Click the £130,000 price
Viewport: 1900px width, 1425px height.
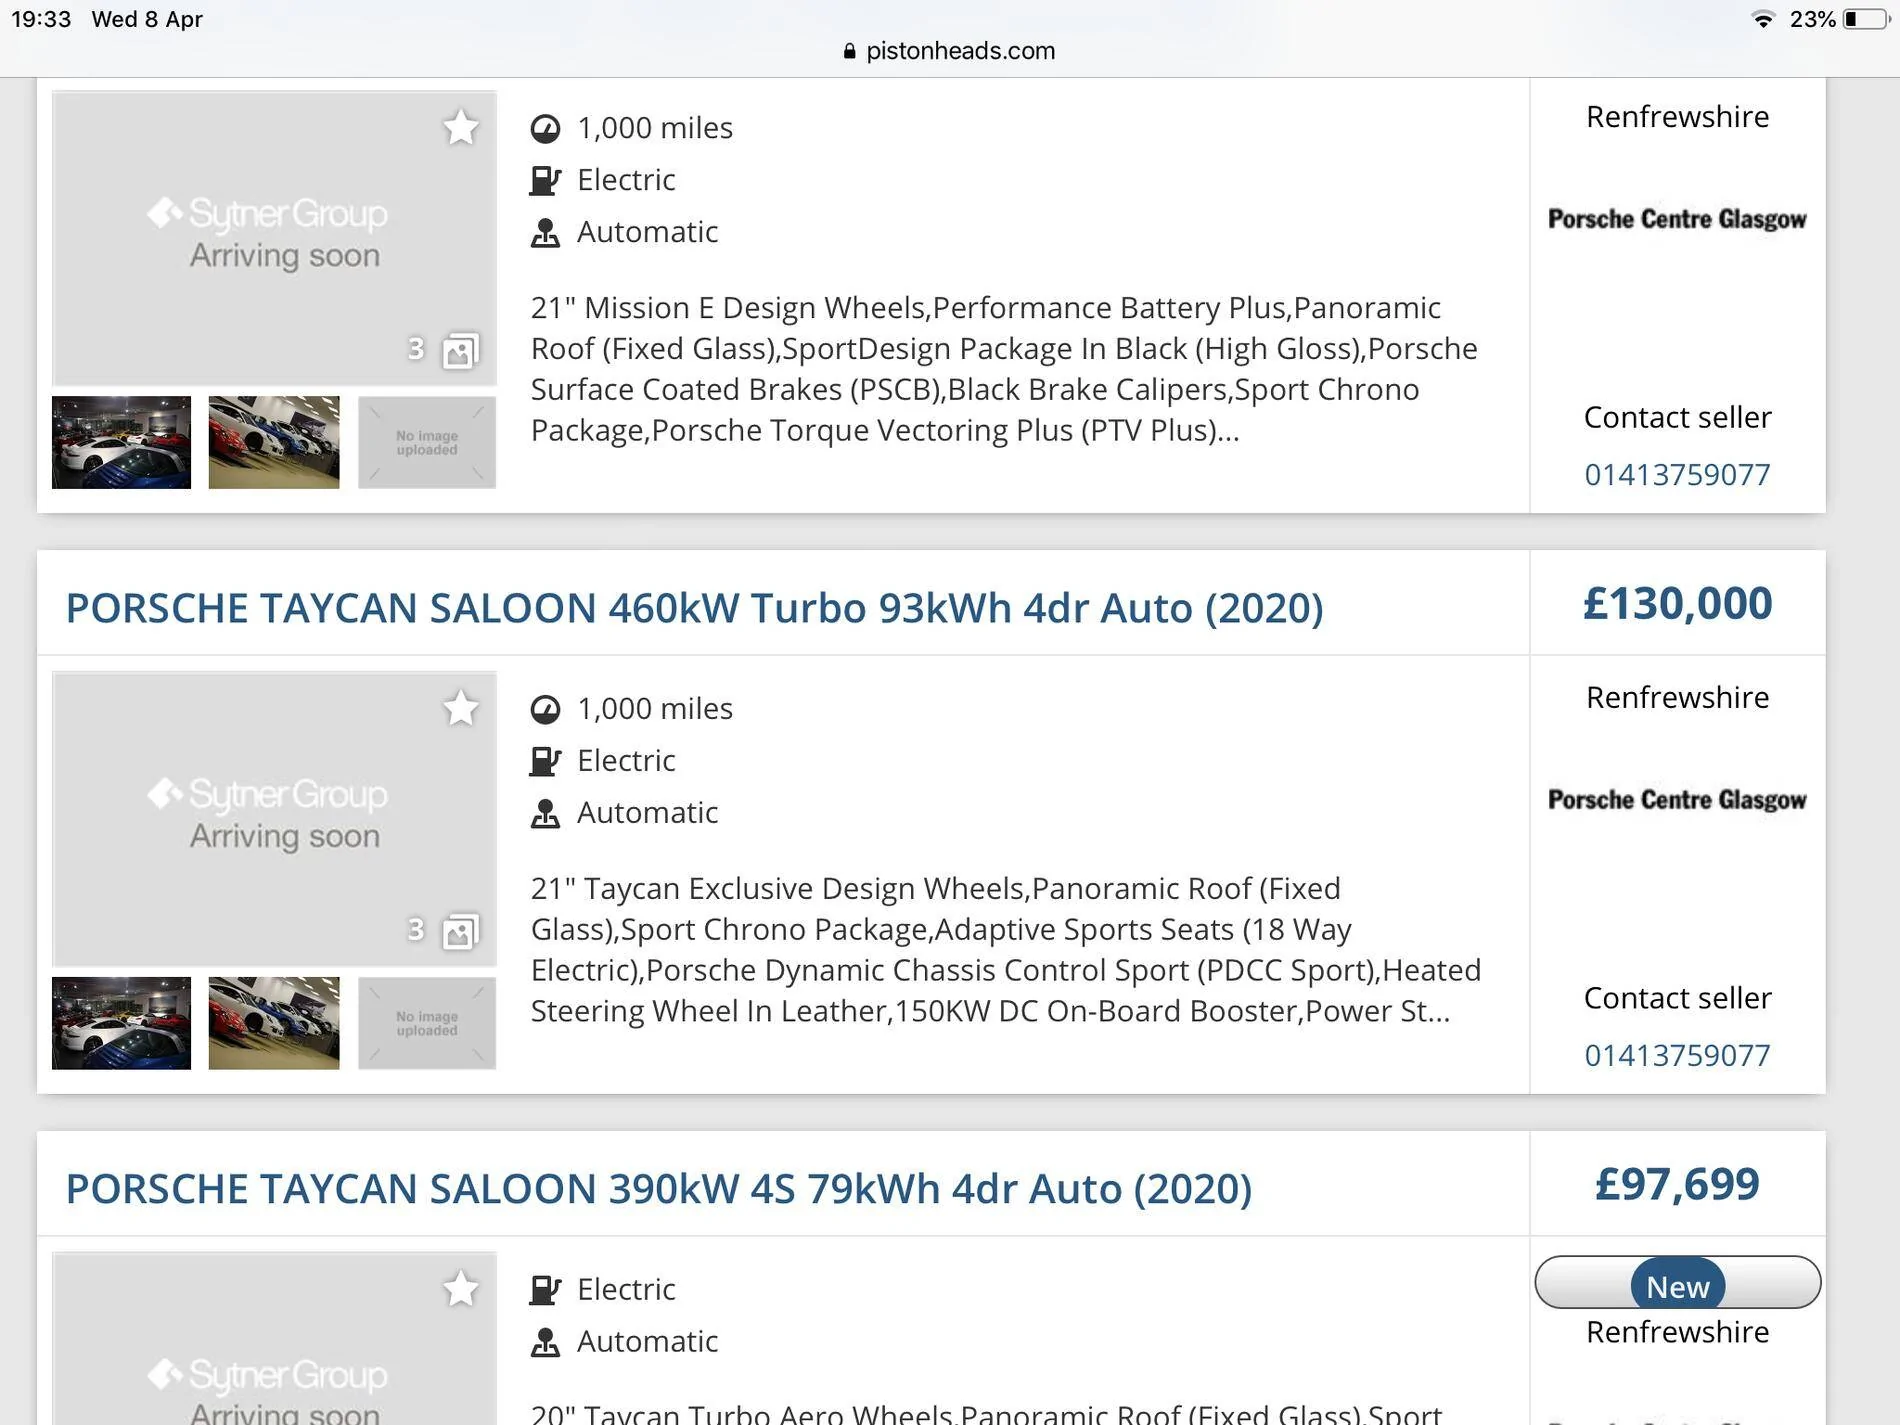click(x=1677, y=603)
